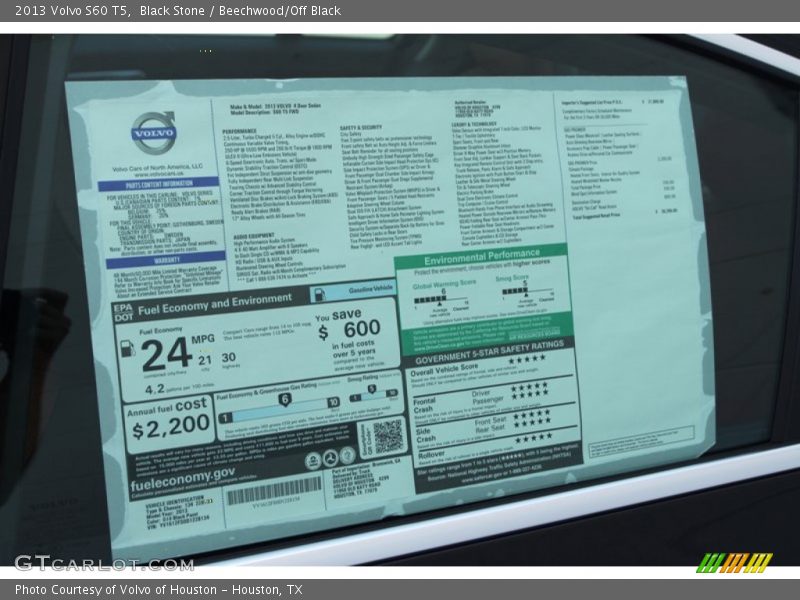Click 'Black Stone / Beechwood/Off Black' caption text
This screenshot has width=800, height=600.
[x=240, y=10]
